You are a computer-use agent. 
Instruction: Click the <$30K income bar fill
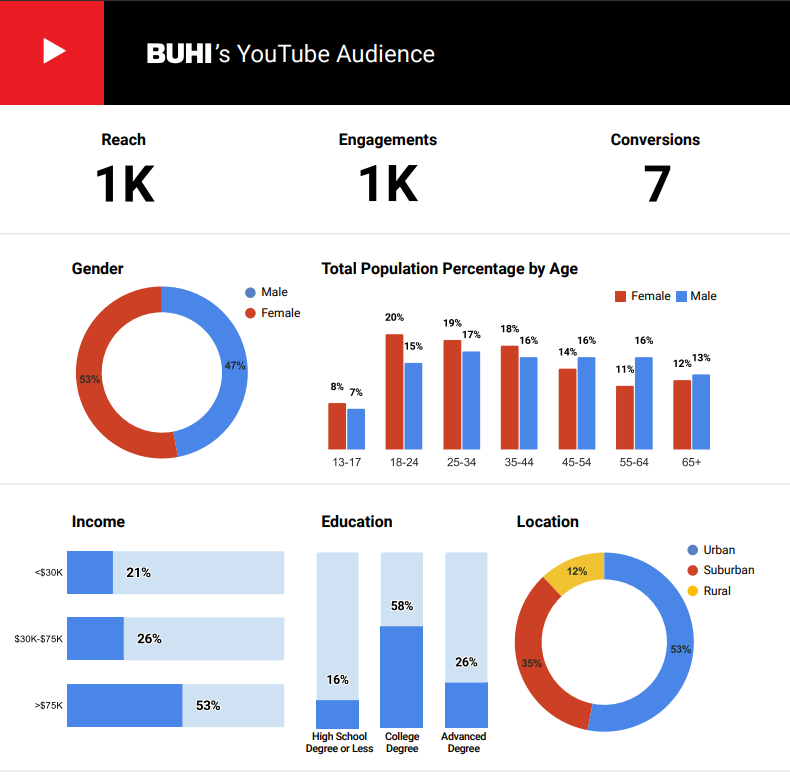pyautogui.click(x=90, y=572)
